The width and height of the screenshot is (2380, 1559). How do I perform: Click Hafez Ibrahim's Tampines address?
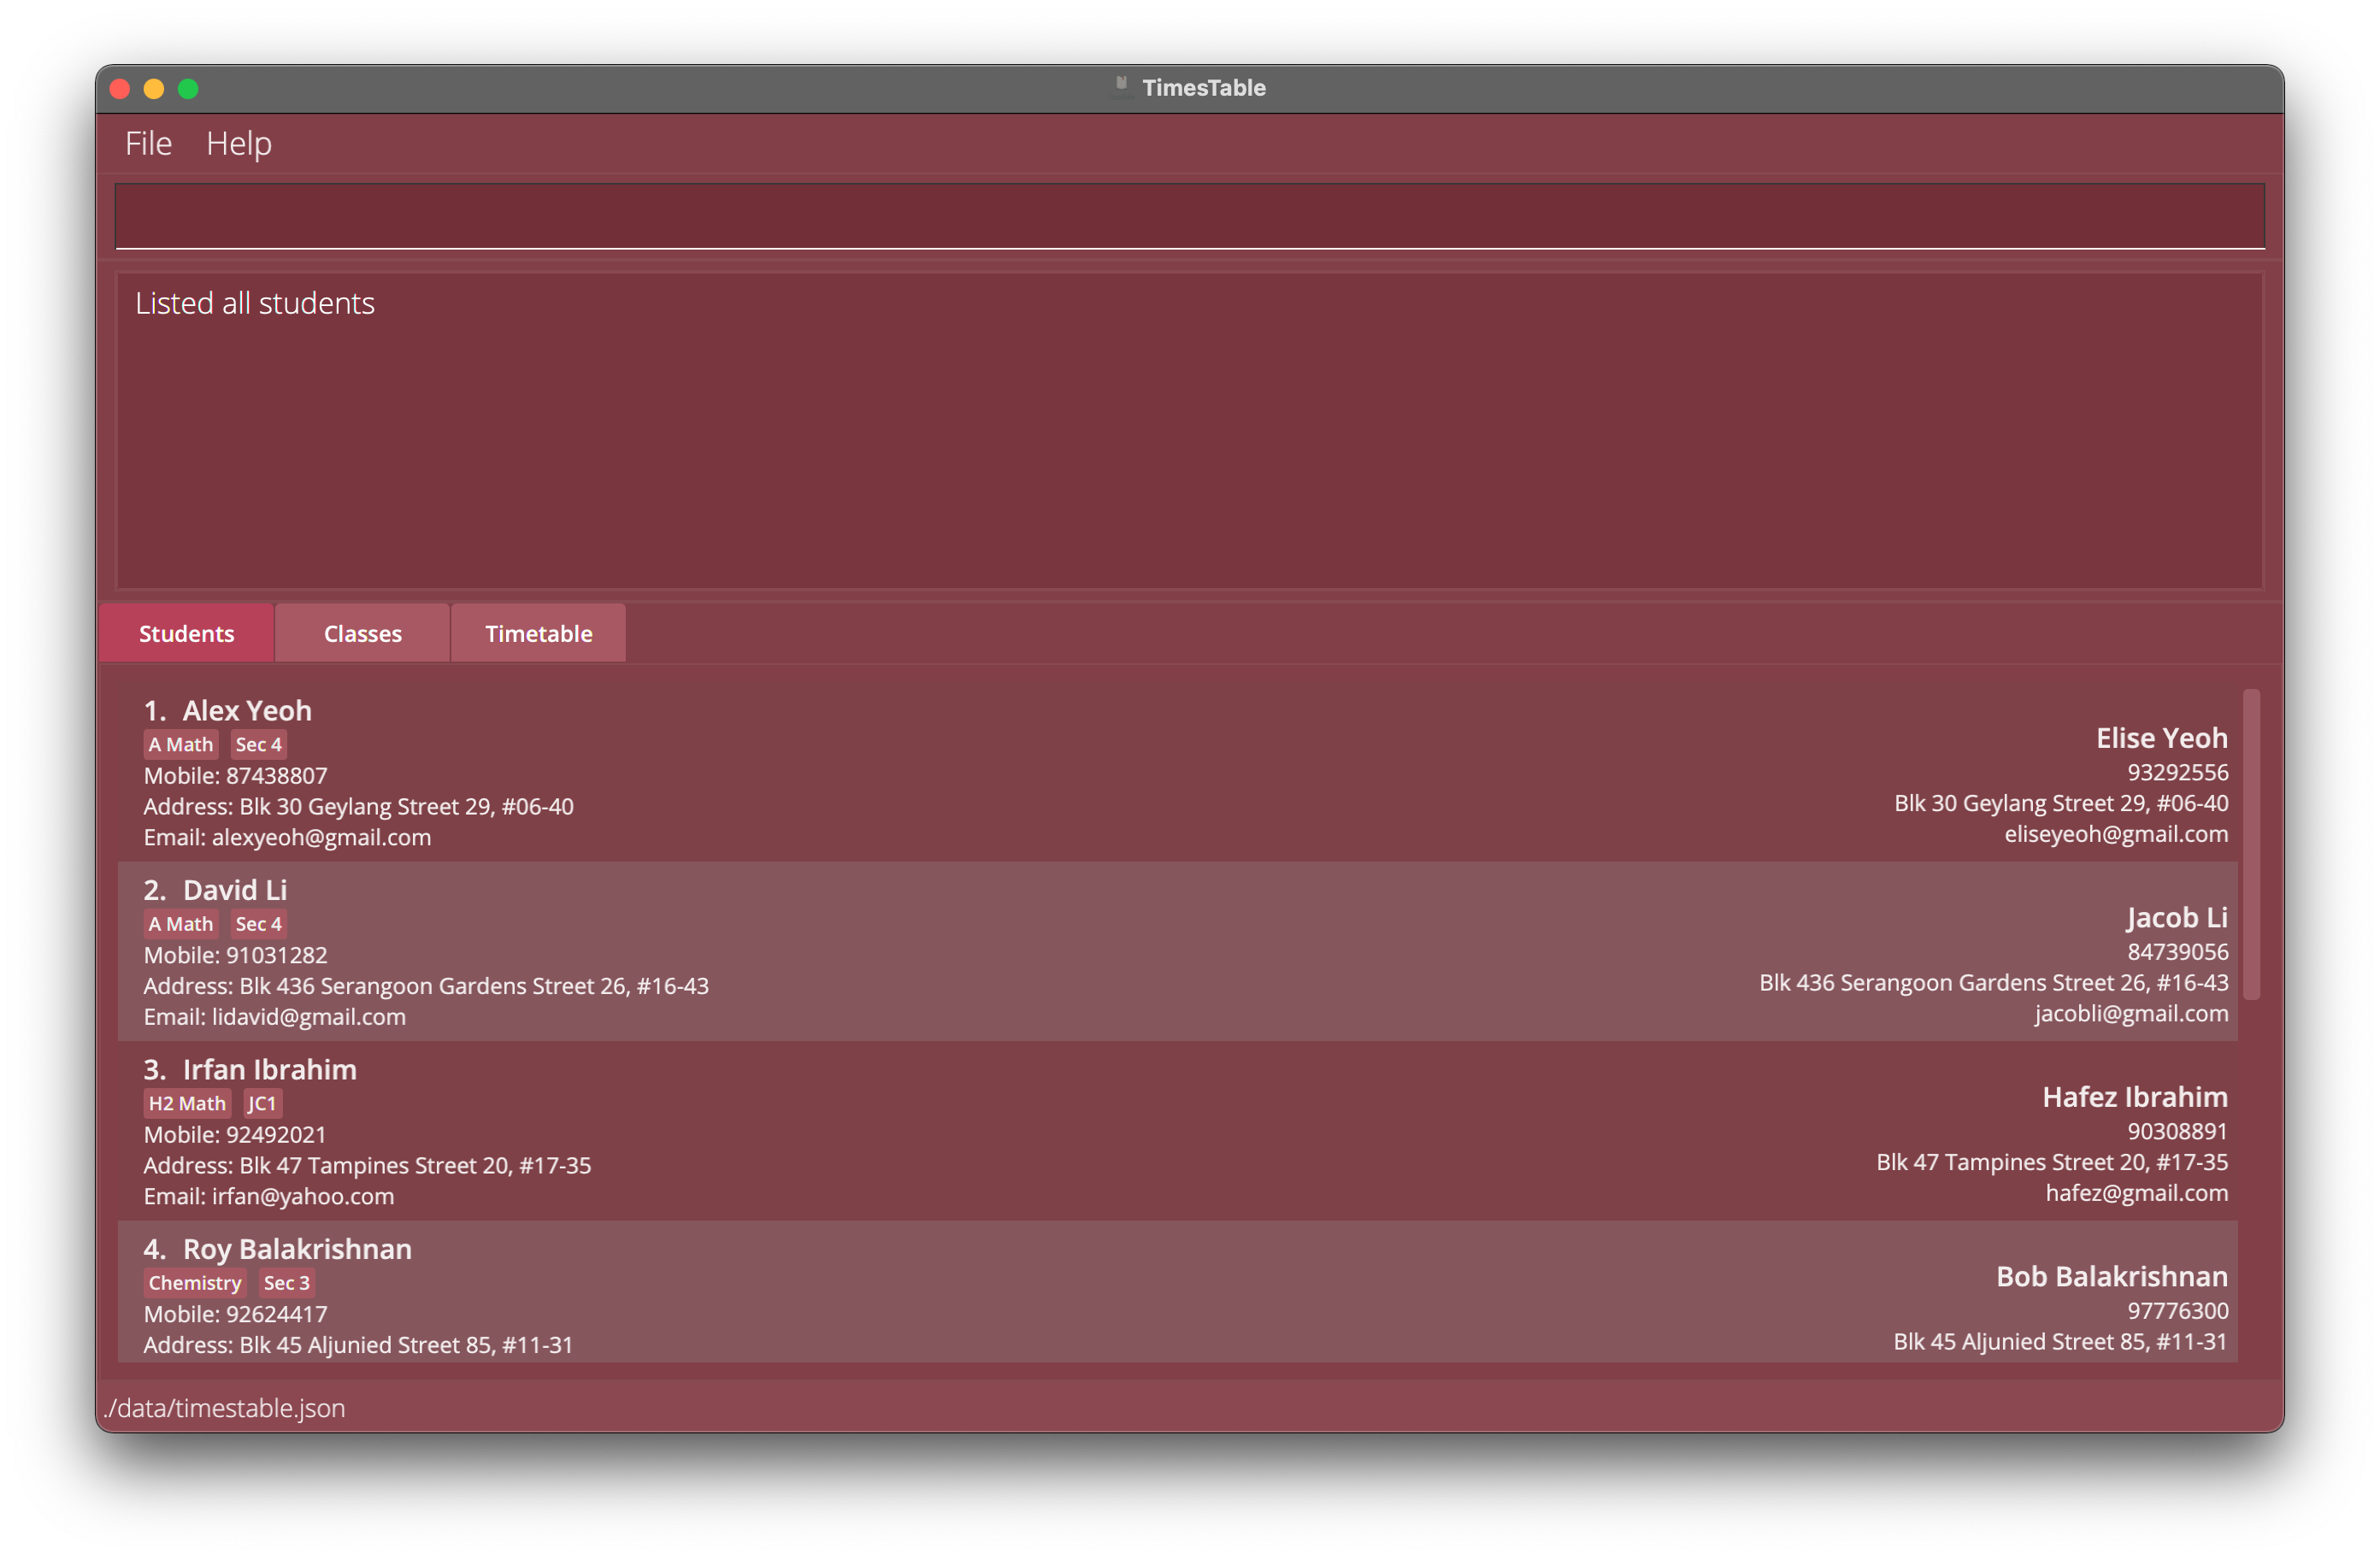click(x=2052, y=1163)
